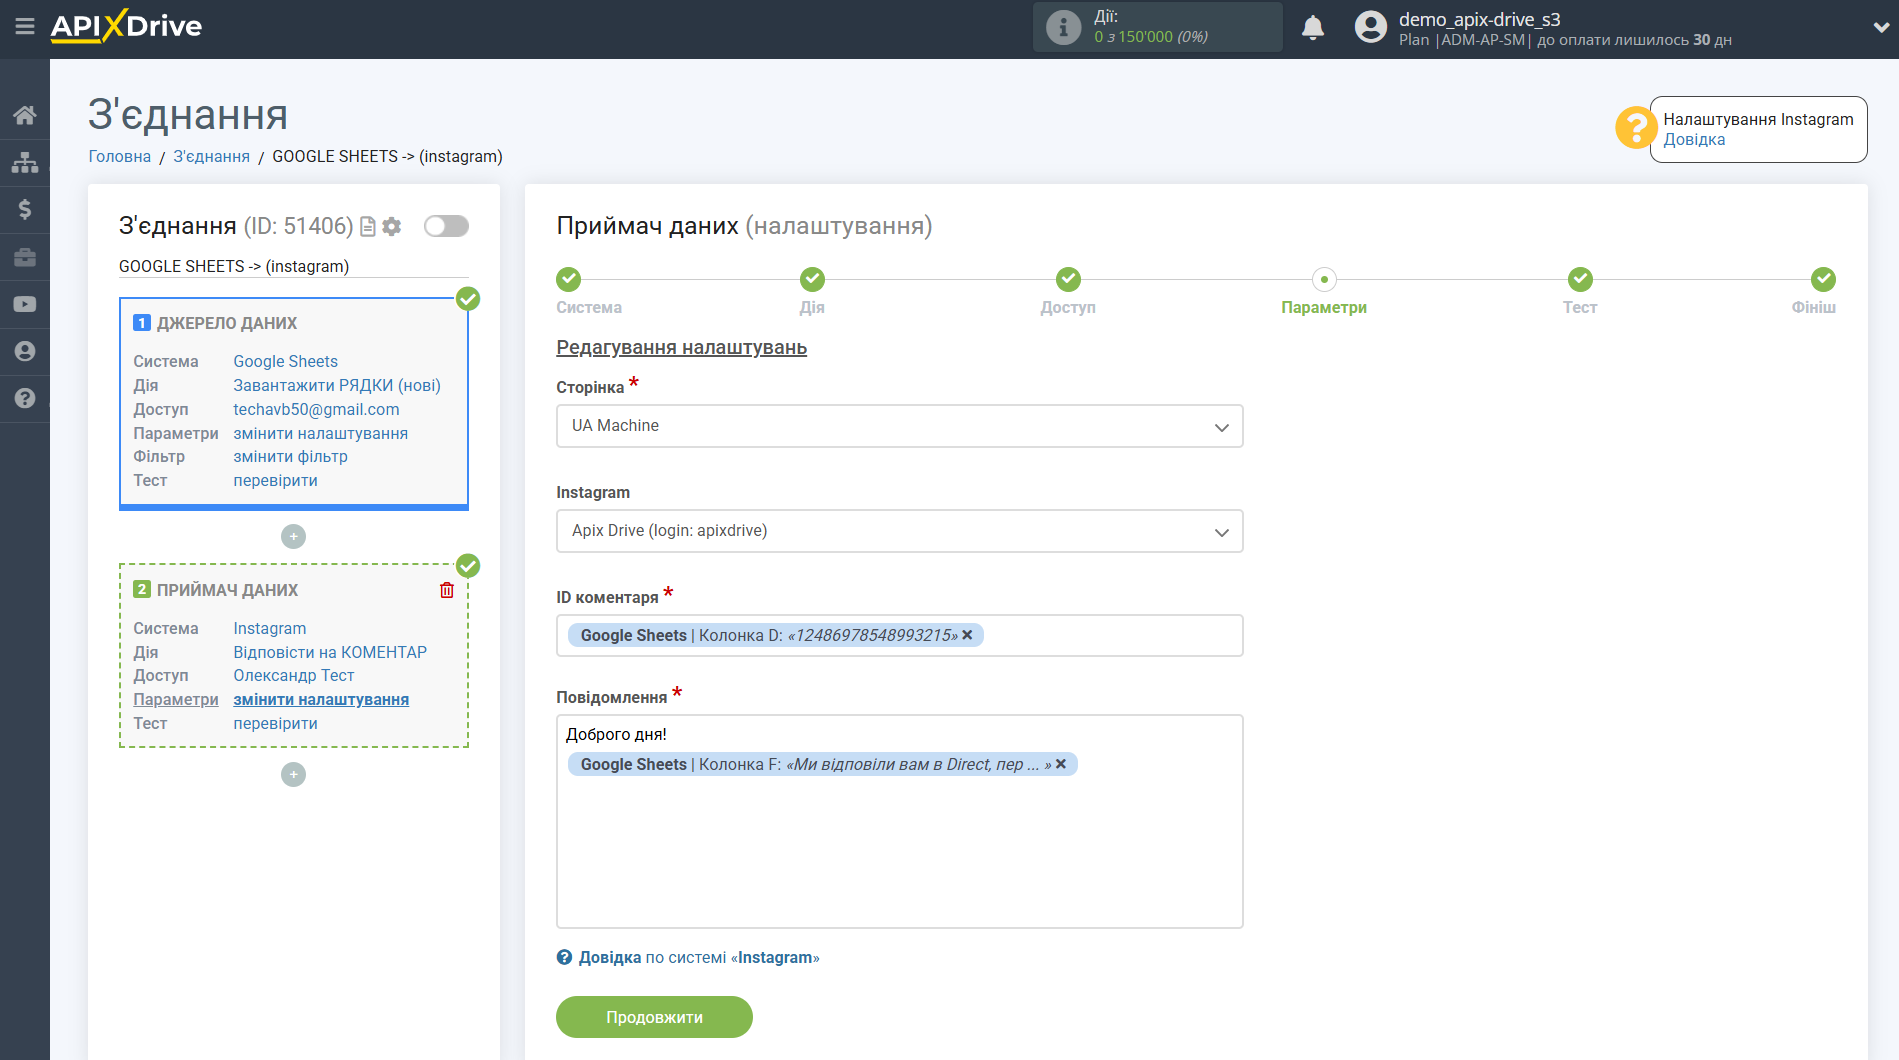
Task: Open the briefcase sidebar icon
Action: (x=25, y=257)
